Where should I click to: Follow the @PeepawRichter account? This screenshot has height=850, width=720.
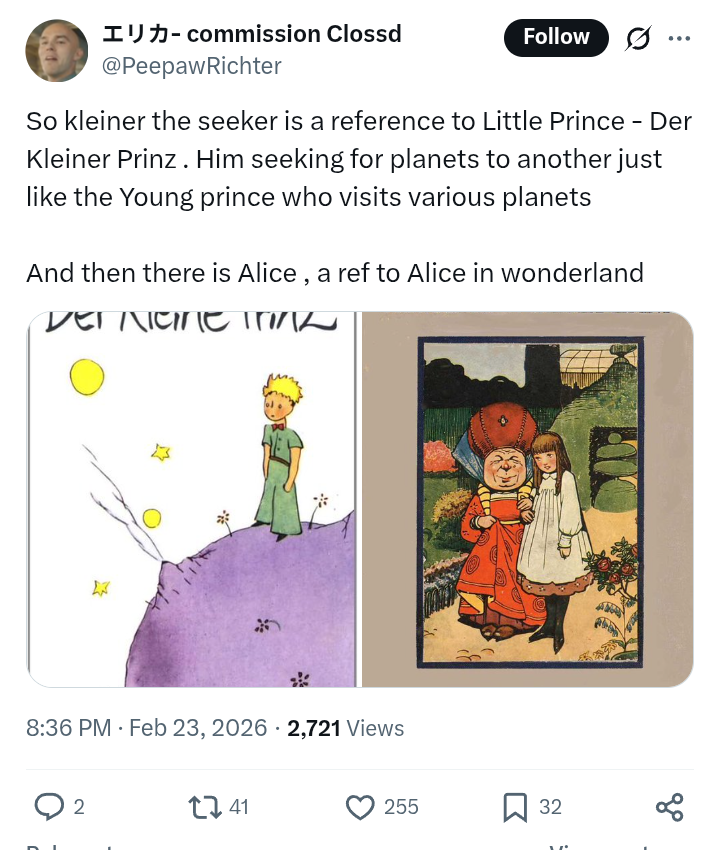point(556,38)
